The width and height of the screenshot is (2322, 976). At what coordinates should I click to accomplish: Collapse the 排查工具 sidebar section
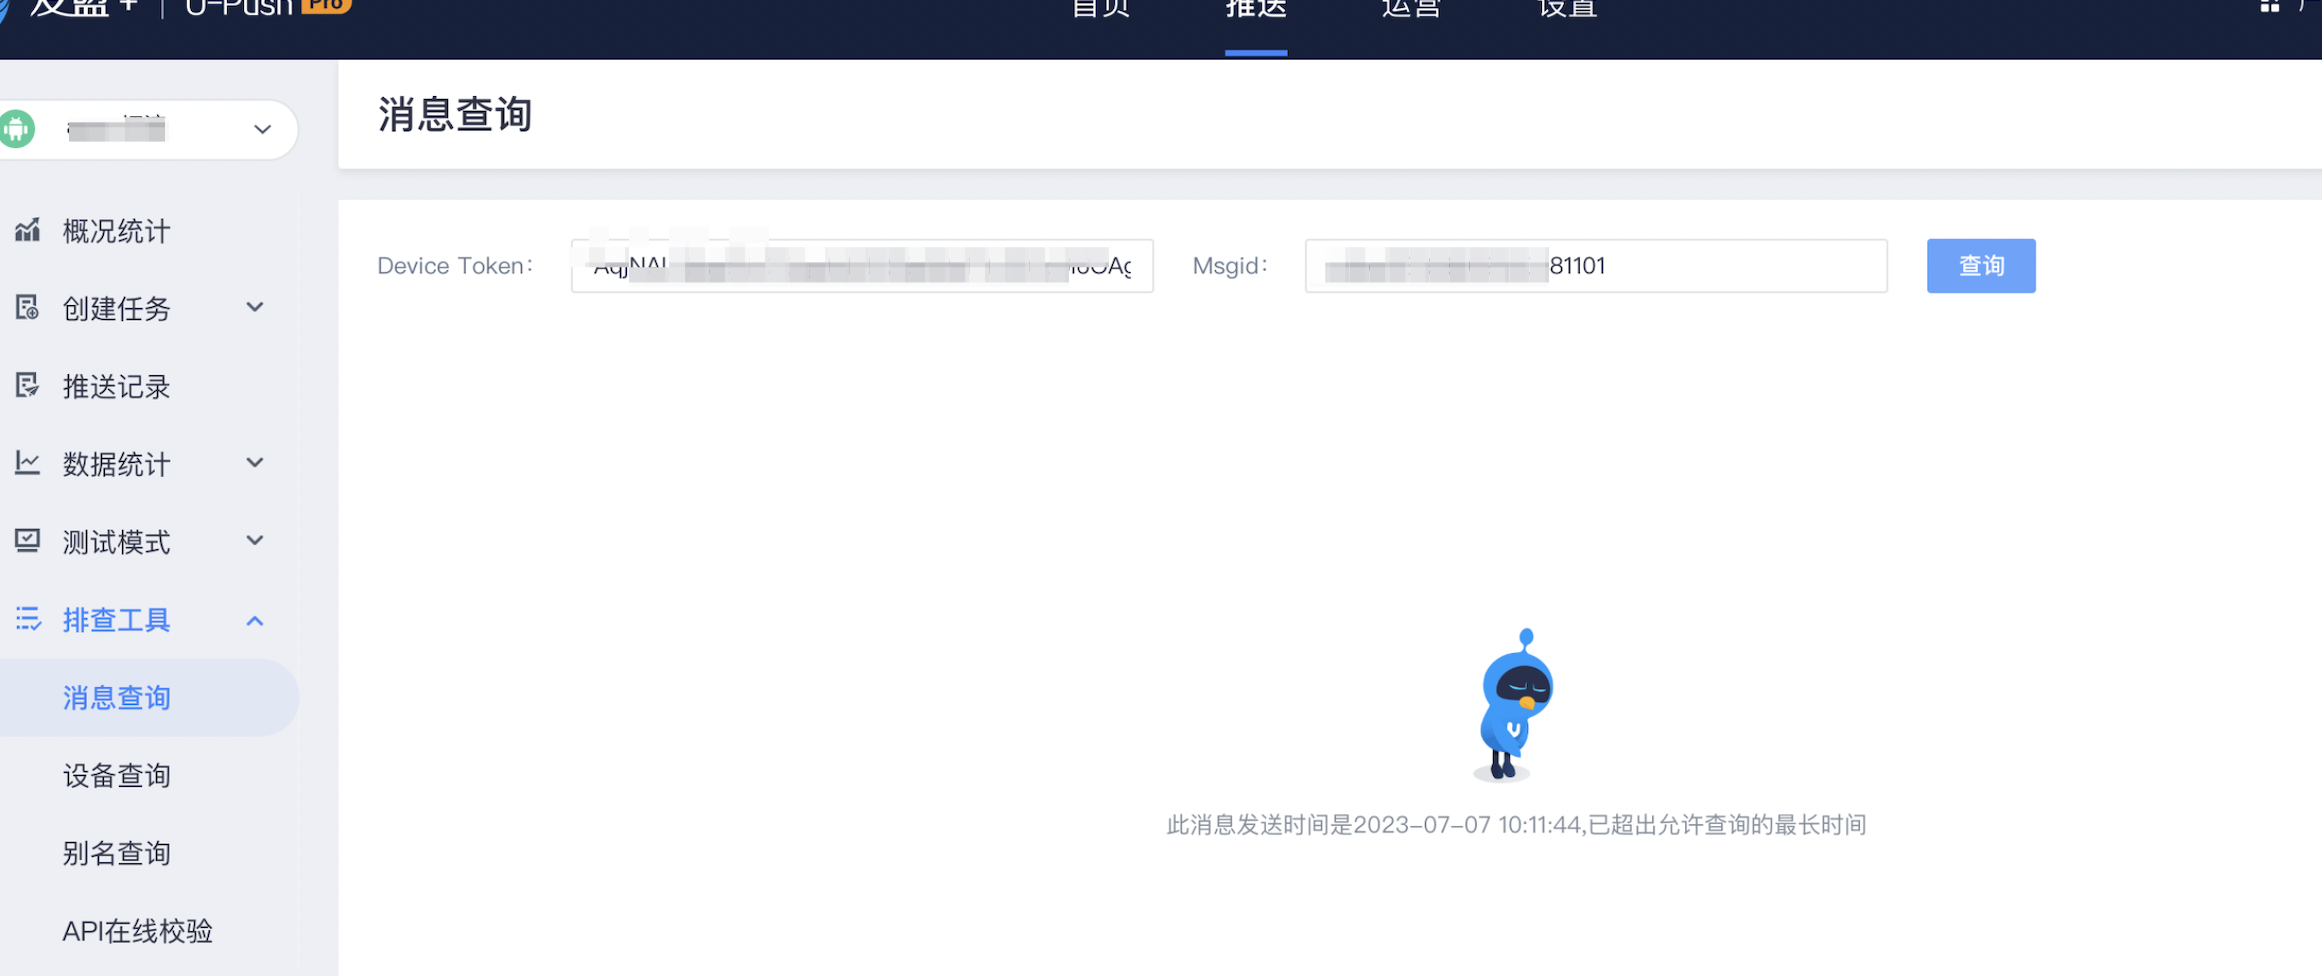[254, 620]
